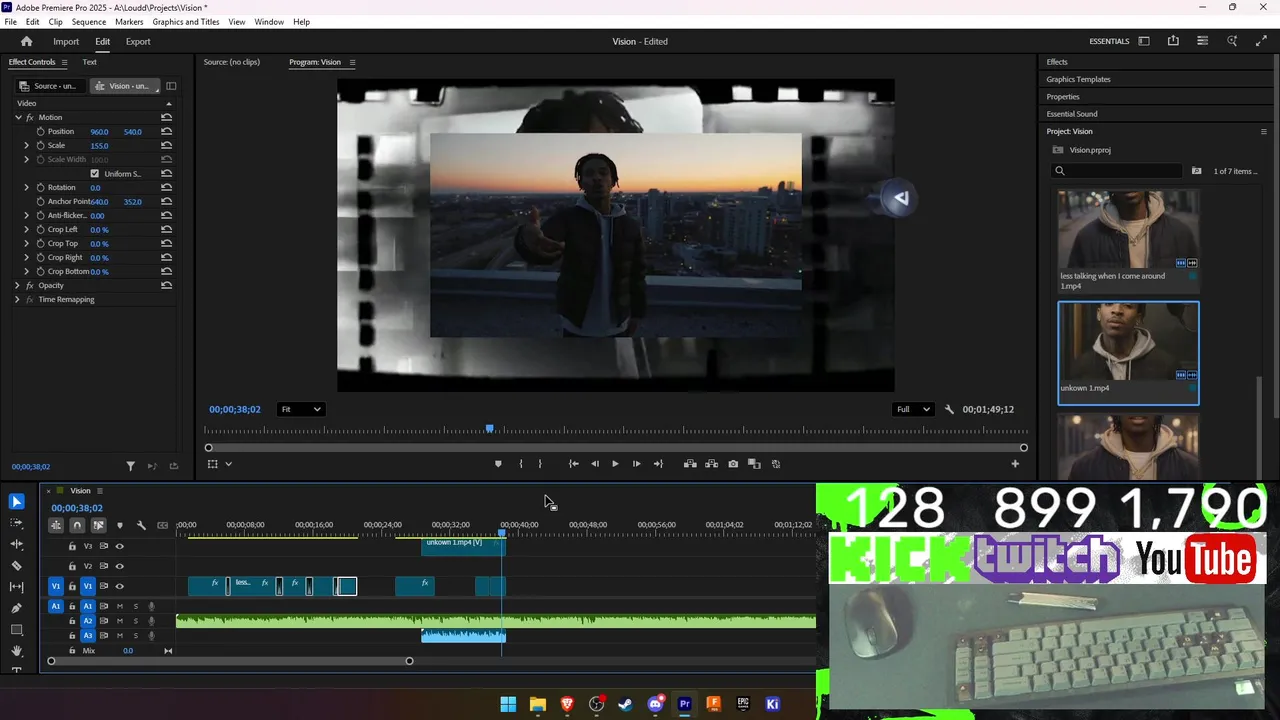Click the Import workspace button
This screenshot has width=1280, height=720.
point(66,41)
